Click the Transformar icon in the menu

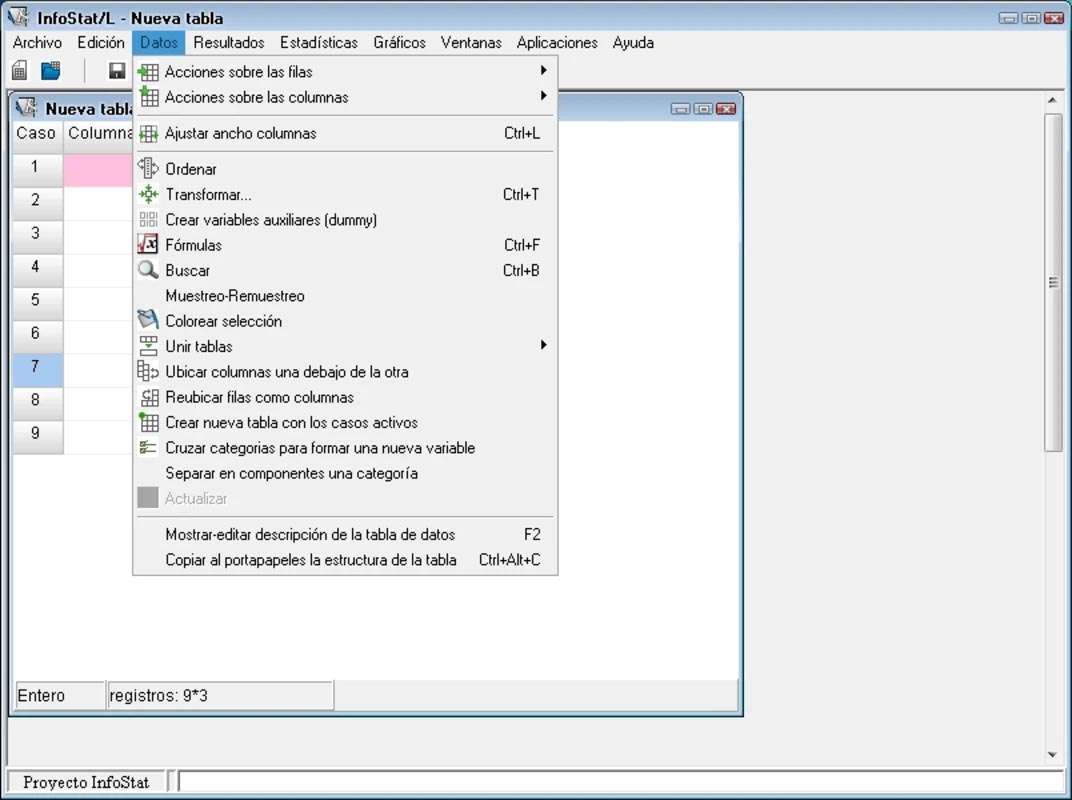click(148, 195)
